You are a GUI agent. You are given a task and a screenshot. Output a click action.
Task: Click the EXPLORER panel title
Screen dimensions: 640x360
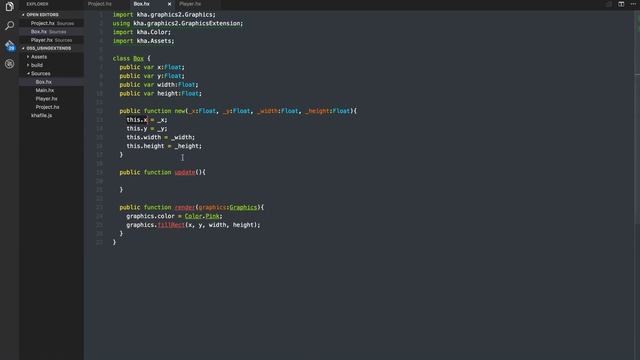coord(37,4)
